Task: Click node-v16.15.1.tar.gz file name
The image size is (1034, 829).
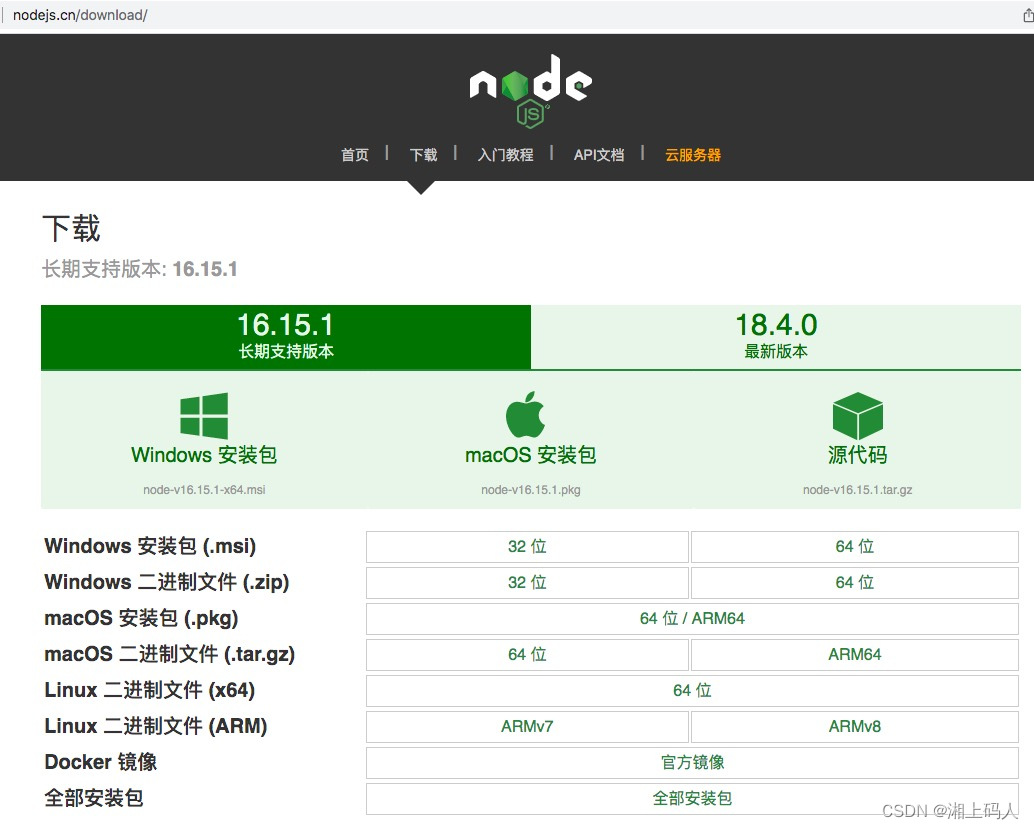Action: (857, 490)
